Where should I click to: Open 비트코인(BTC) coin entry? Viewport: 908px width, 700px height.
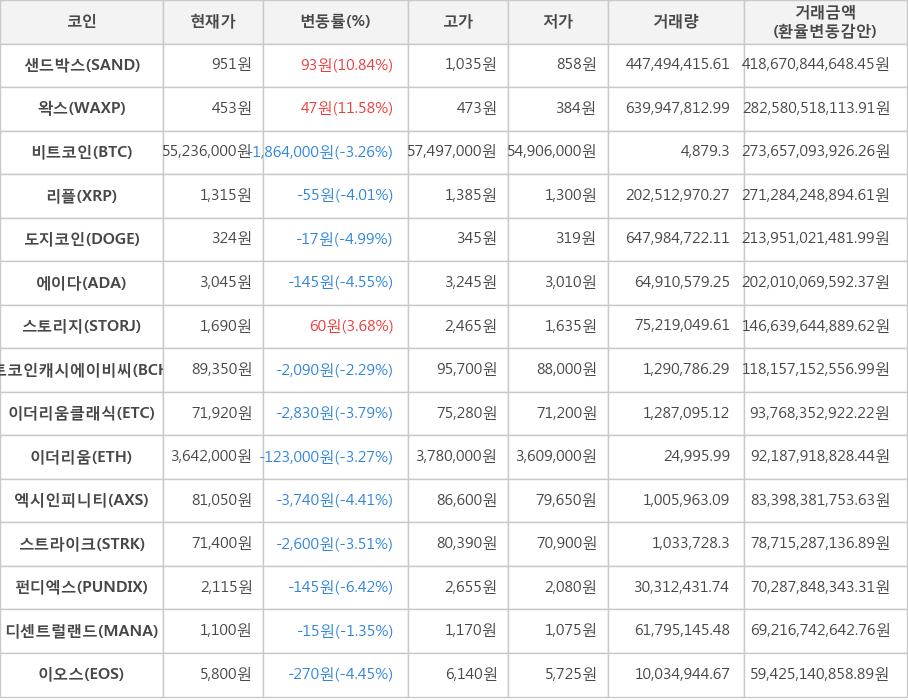tap(82, 152)
